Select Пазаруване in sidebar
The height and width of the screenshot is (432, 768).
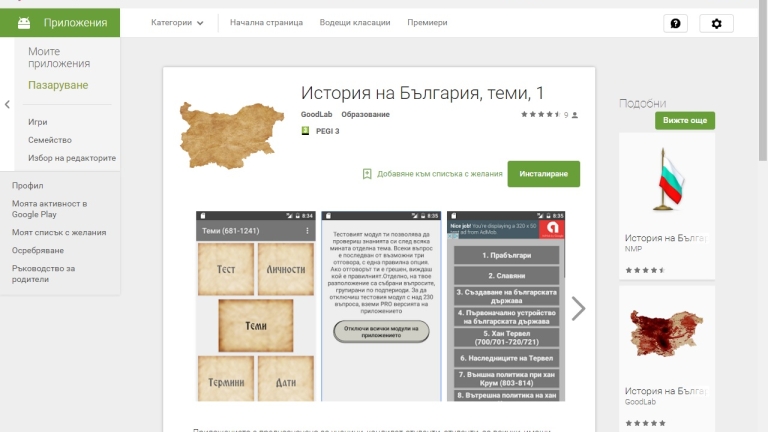coord(58,85)
